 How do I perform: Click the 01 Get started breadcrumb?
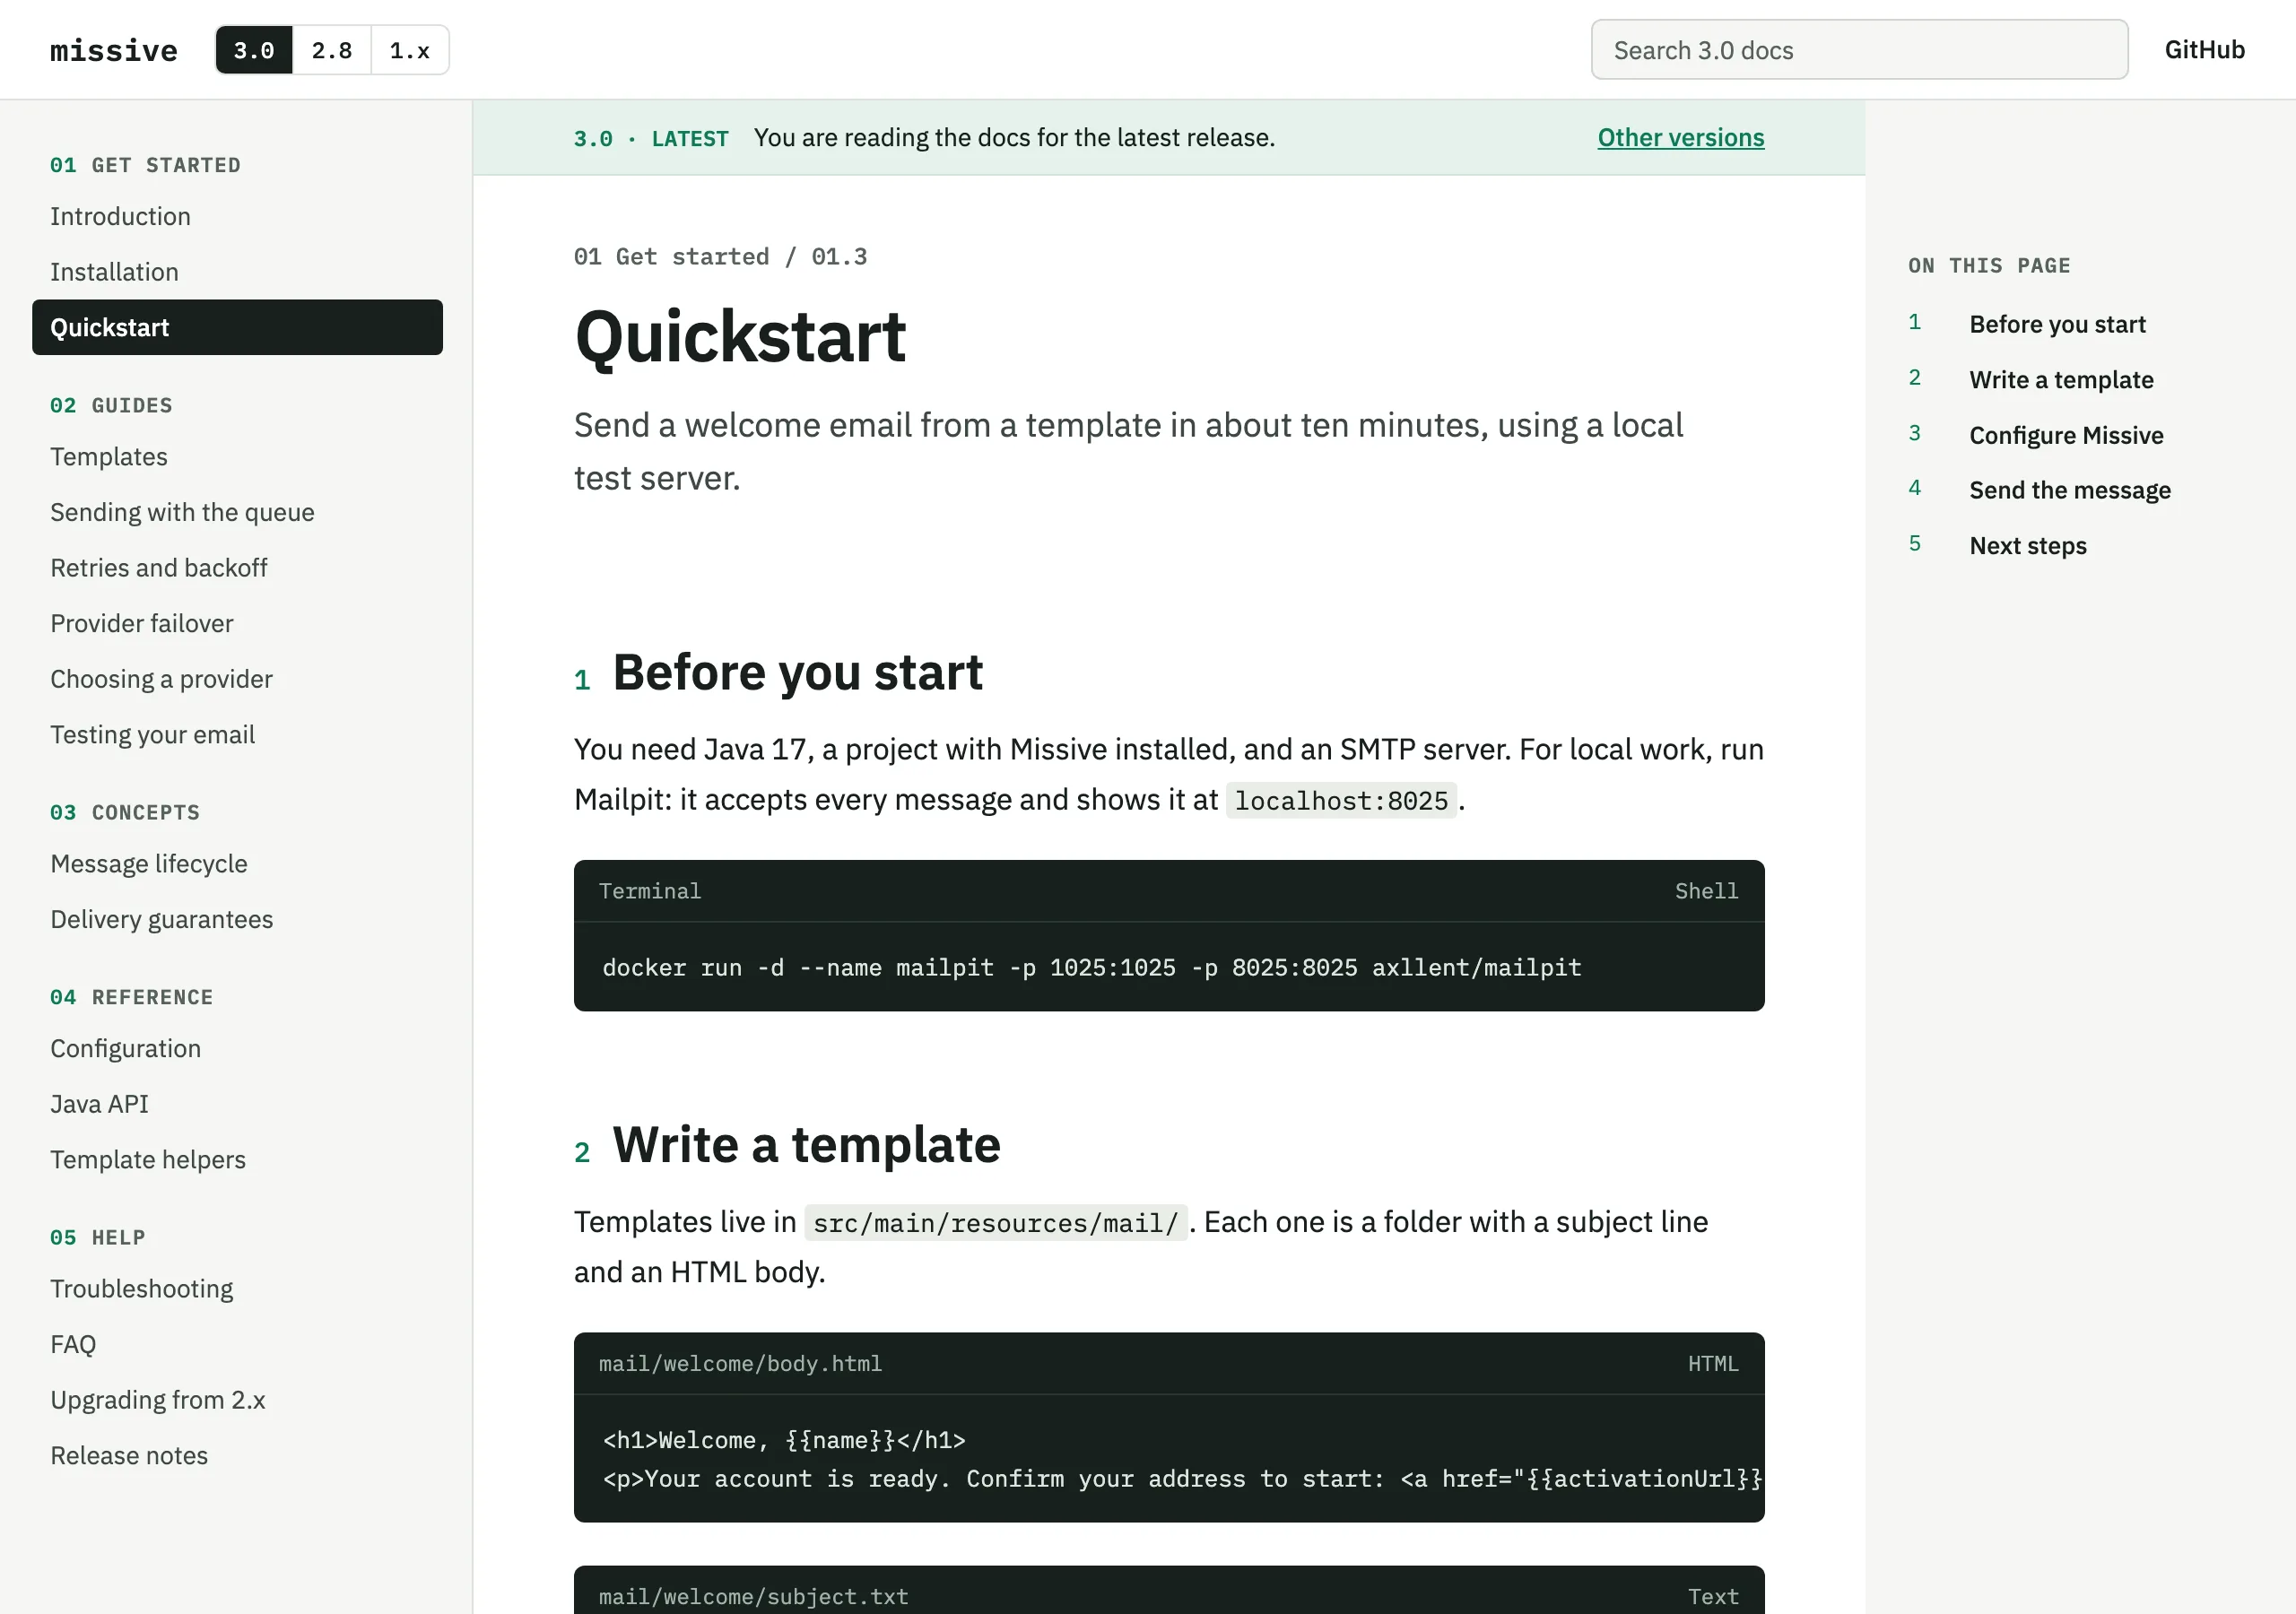pyautogui.click(x=671, y=257)
